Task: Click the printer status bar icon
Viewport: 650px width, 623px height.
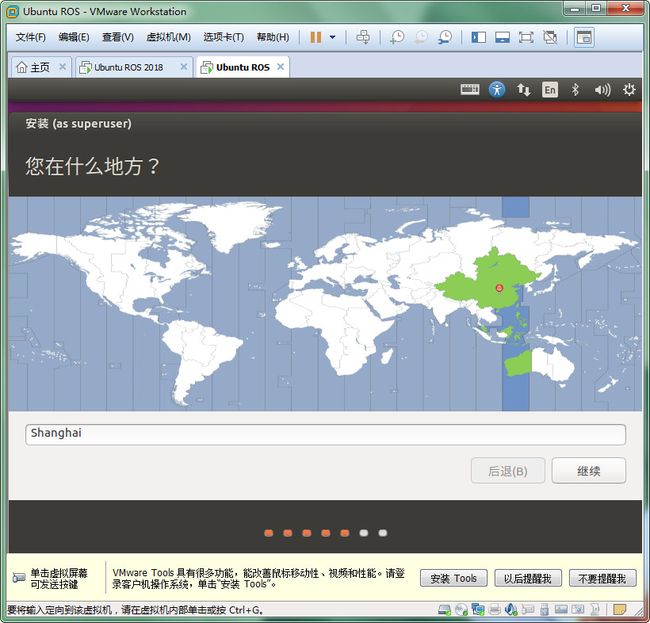Action: tap(494, 609)
